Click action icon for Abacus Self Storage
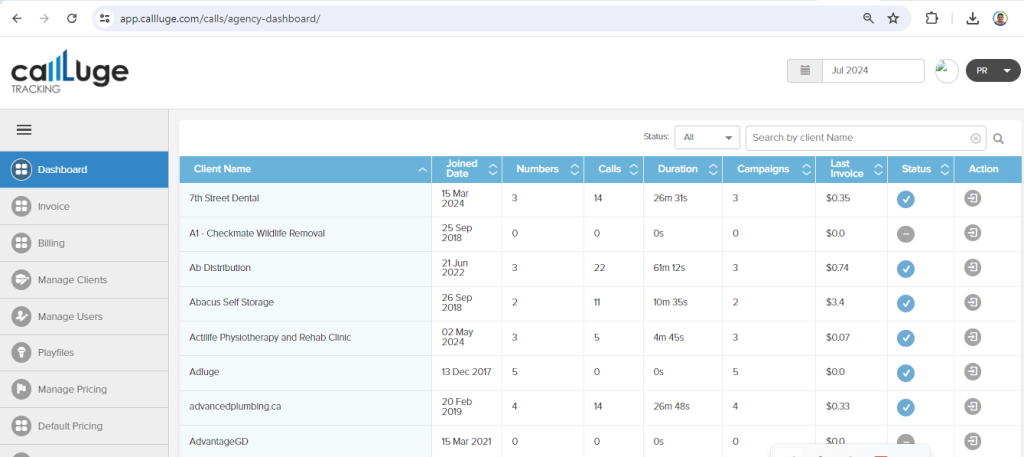Viewport: 1024px width, 457px height. [x=973, y=303]
